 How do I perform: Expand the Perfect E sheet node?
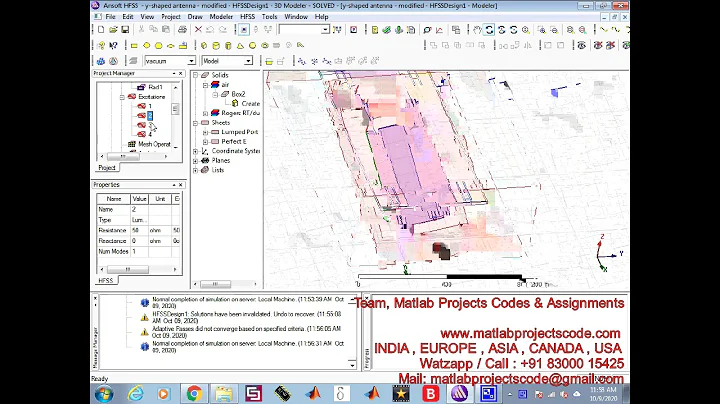205,141
